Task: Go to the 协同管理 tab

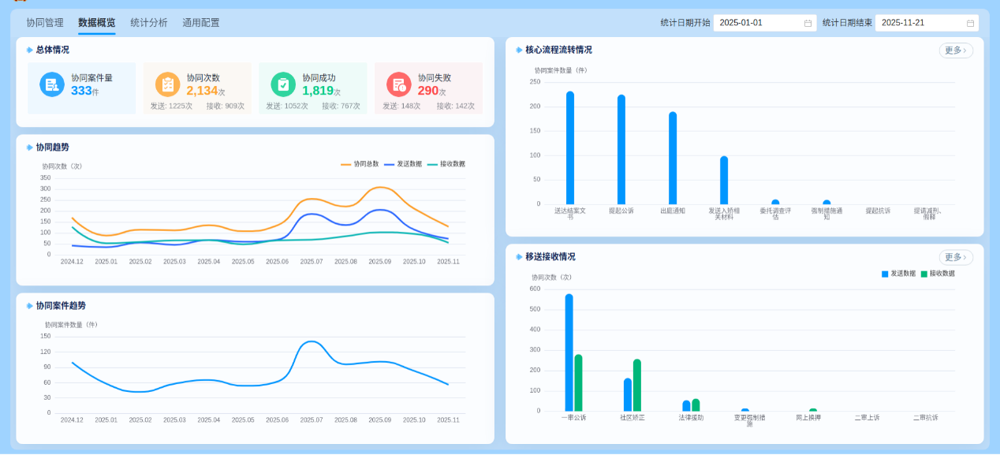Action: (44, 22)
